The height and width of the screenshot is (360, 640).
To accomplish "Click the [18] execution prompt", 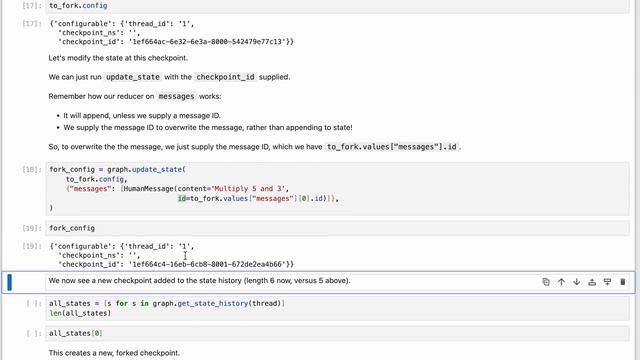I will [x=32, y=169].
